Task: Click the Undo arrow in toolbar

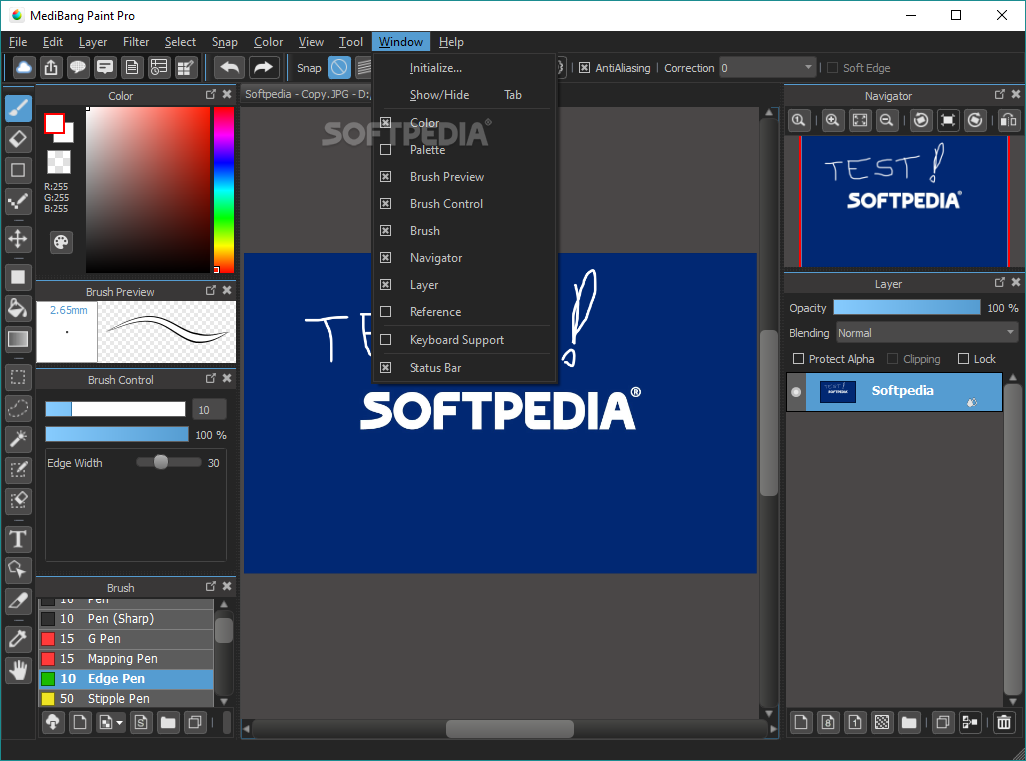Action: point(229,67)
